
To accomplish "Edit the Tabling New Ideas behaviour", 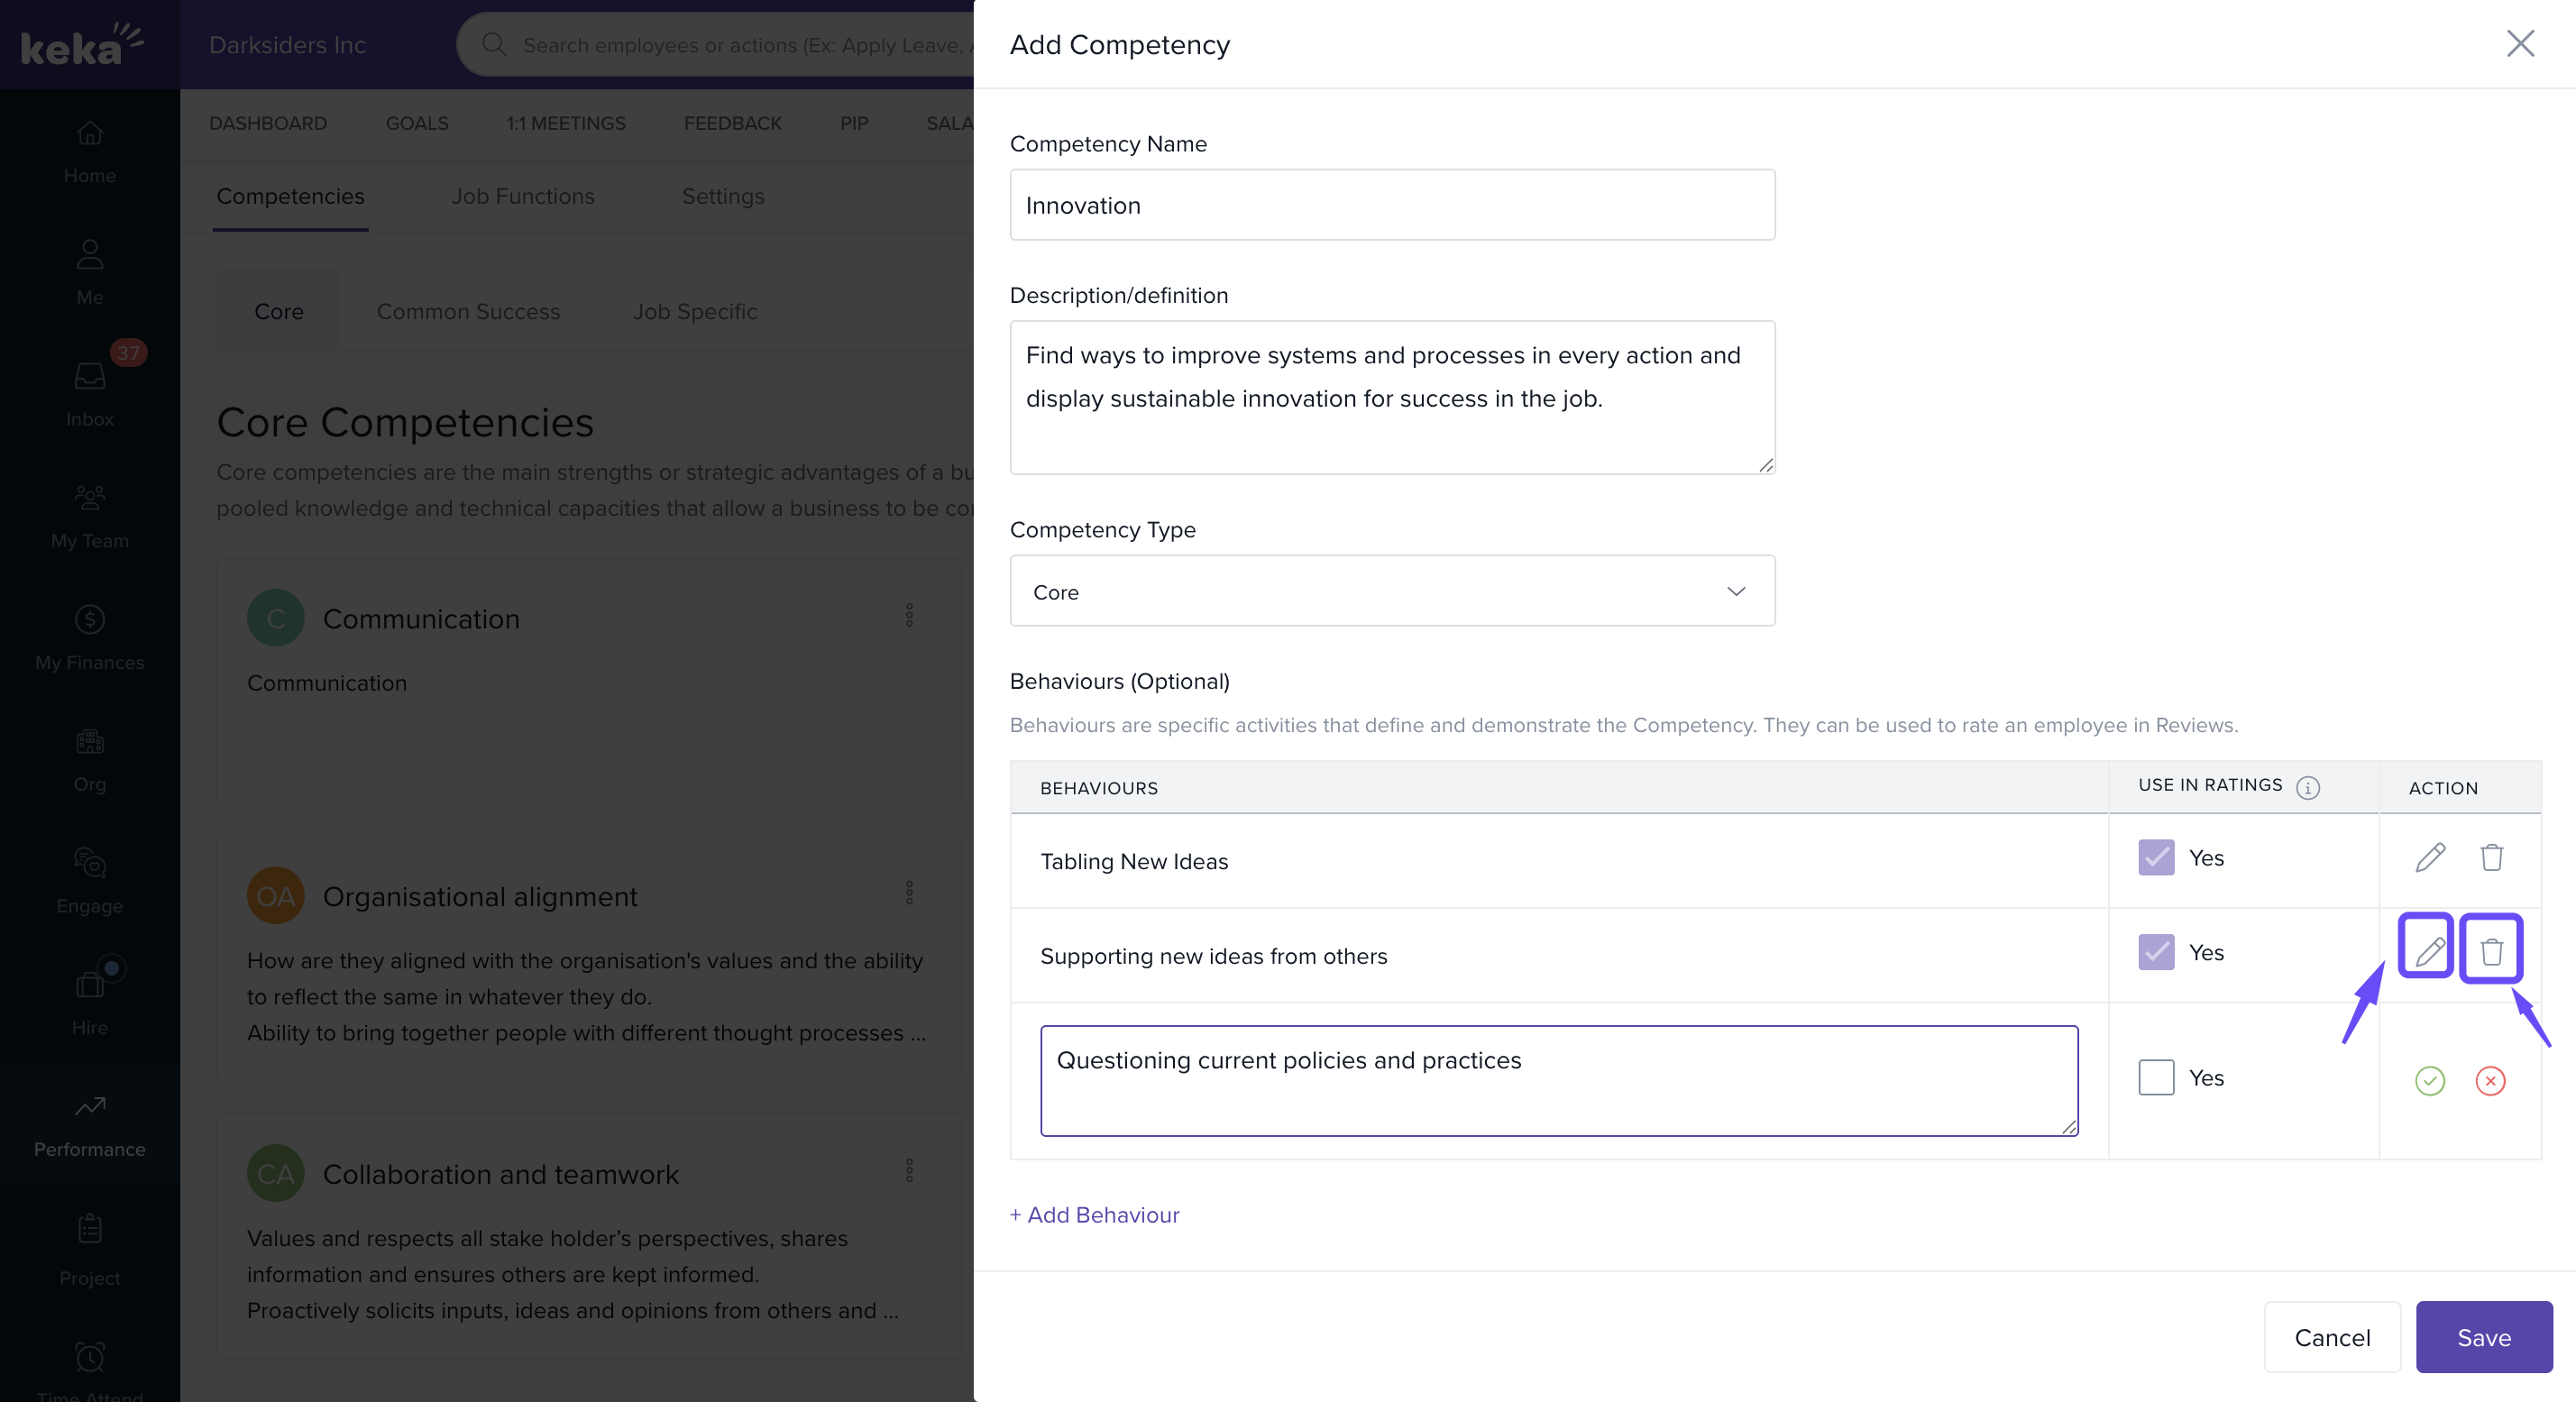I will pyautogui.click(x=2429, y=857).
